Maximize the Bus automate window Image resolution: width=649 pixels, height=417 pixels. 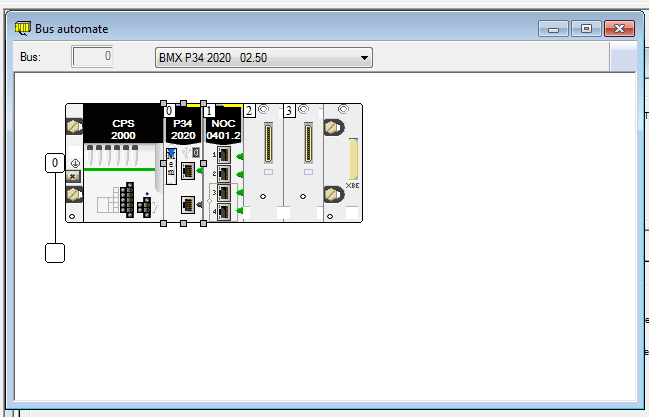[588, 29]
